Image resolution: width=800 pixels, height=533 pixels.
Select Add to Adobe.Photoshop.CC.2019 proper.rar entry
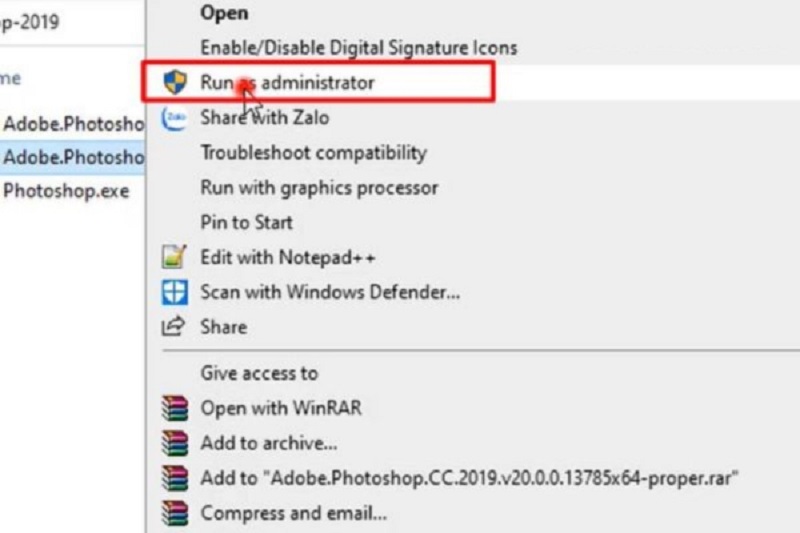click(x=469, y=478)
